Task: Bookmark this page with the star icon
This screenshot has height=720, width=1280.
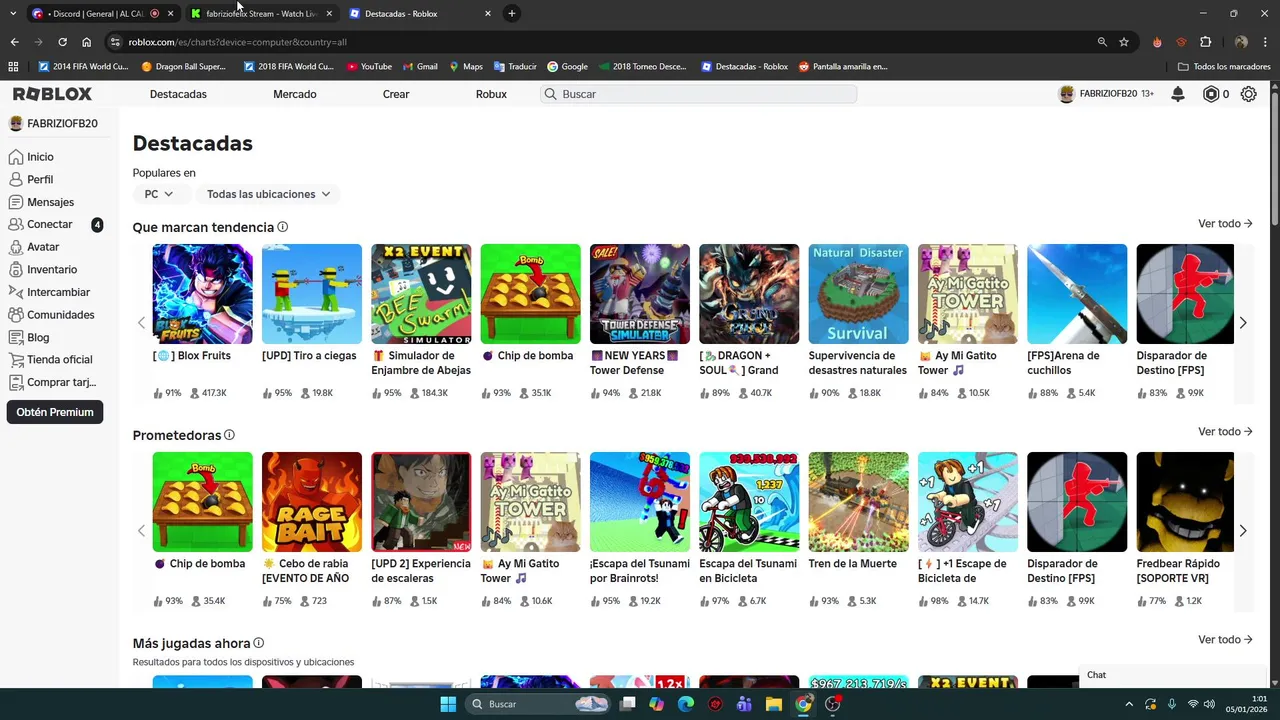Action: 1124,42
